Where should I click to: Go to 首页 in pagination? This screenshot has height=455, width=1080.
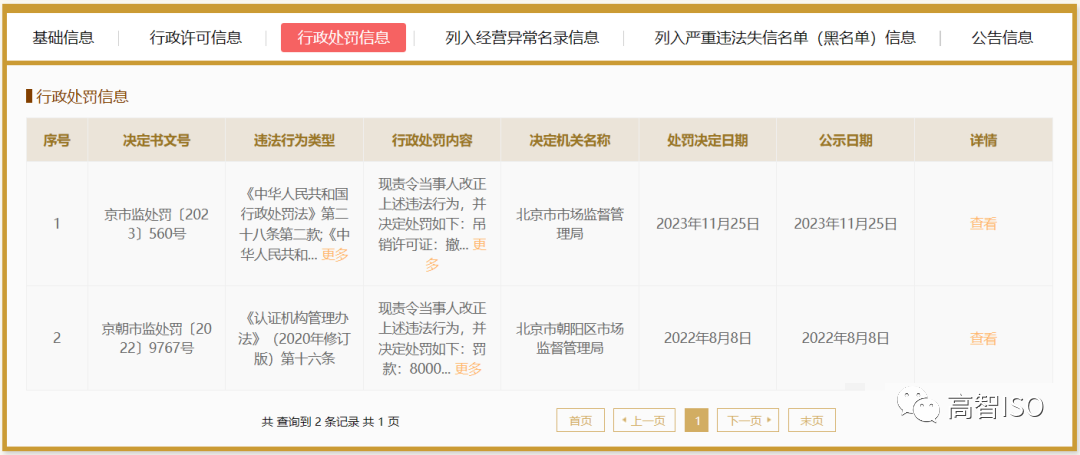coord(581,420)
